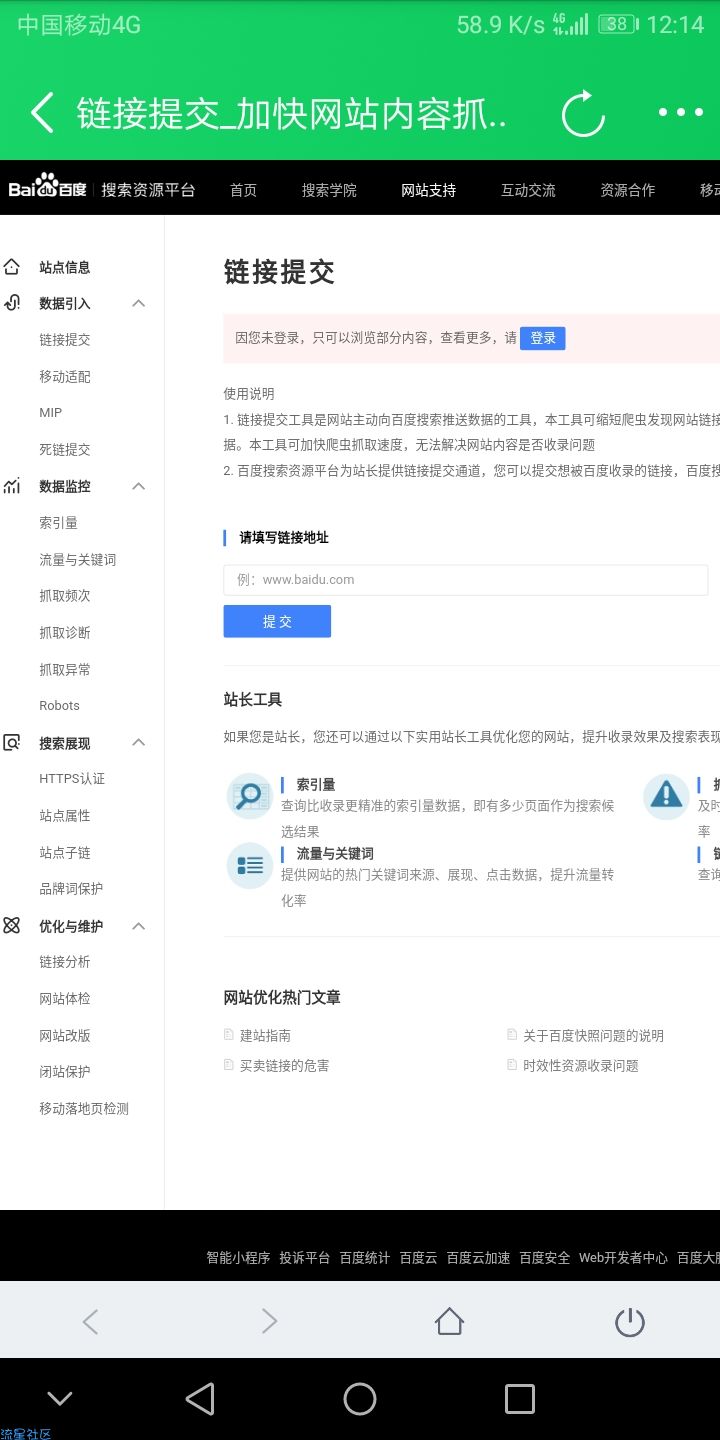This screenshot has height=1440, width=720.
Task: Tap Android recent apps square button
Action: coord(520,1399)
